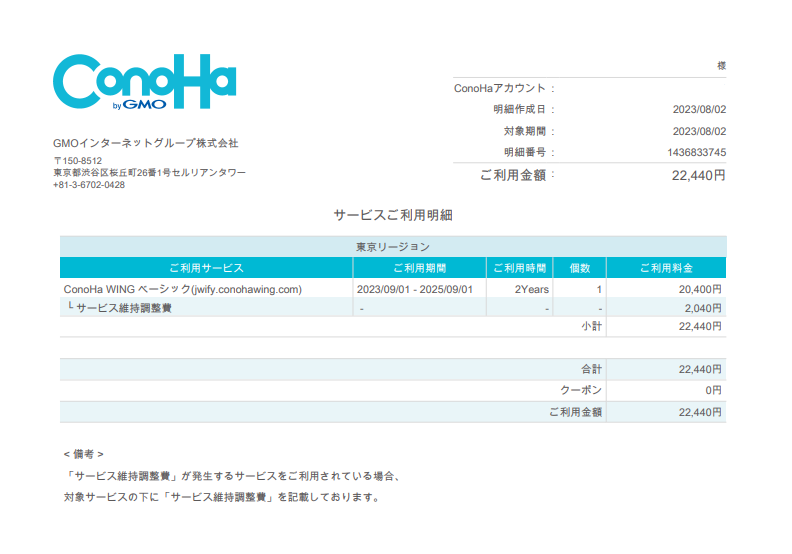Image resolution: width=792 pixels, height=554 pixels.
Task: Select address line 東京都渋谷区桜丘町26番1号セルリアンタワー
Action: [150, 173]
